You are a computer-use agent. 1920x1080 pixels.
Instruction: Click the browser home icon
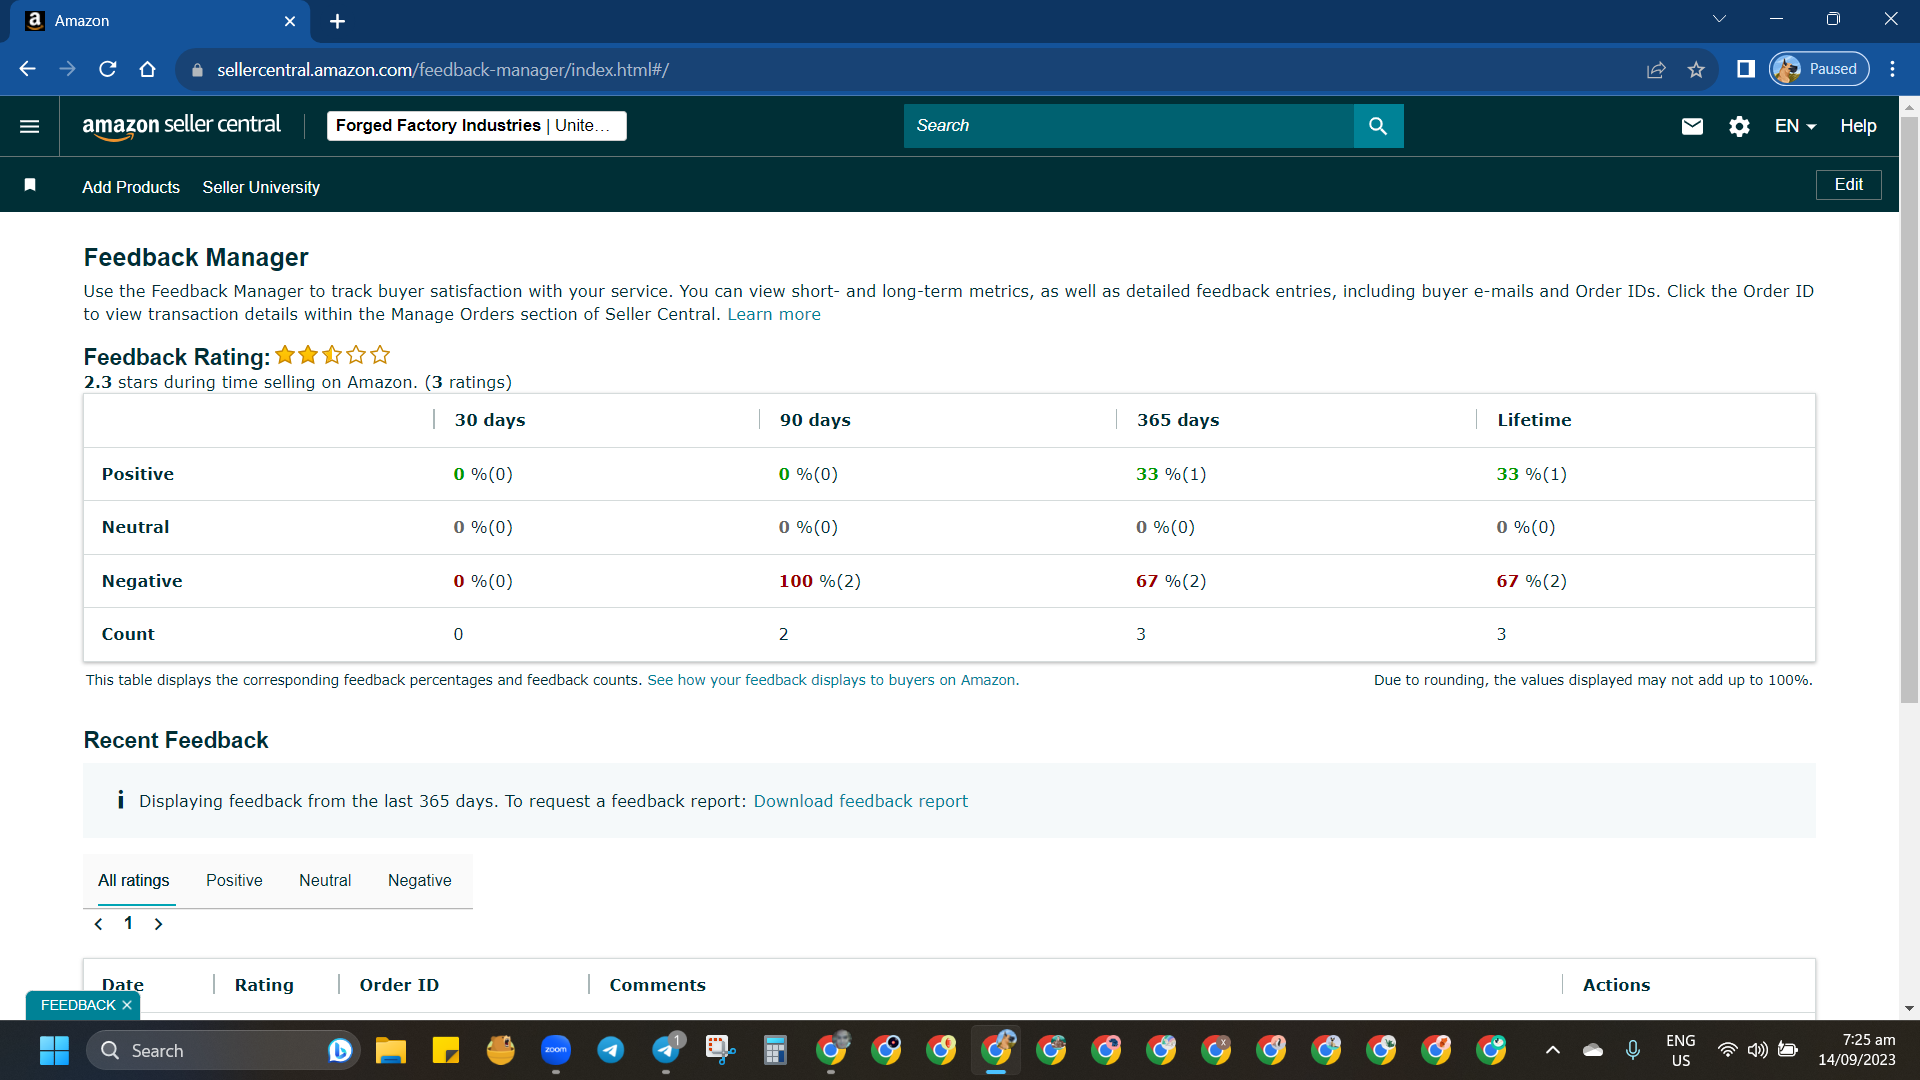148,69
